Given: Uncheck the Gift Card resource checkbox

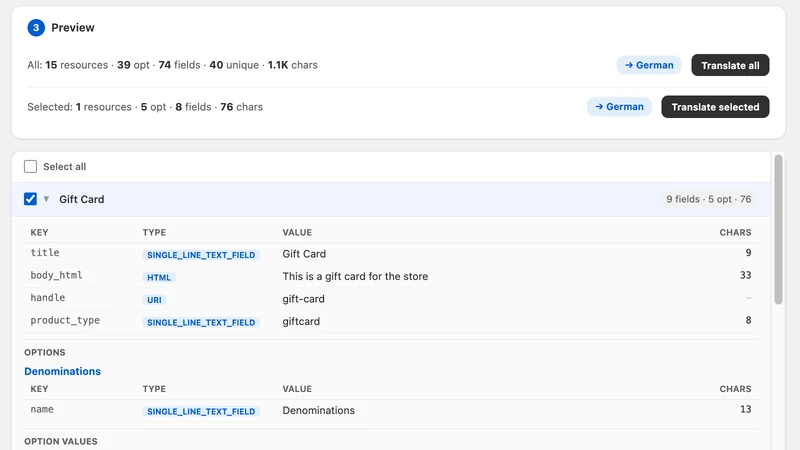Looking at the screenshot, I should coord(31,199).
